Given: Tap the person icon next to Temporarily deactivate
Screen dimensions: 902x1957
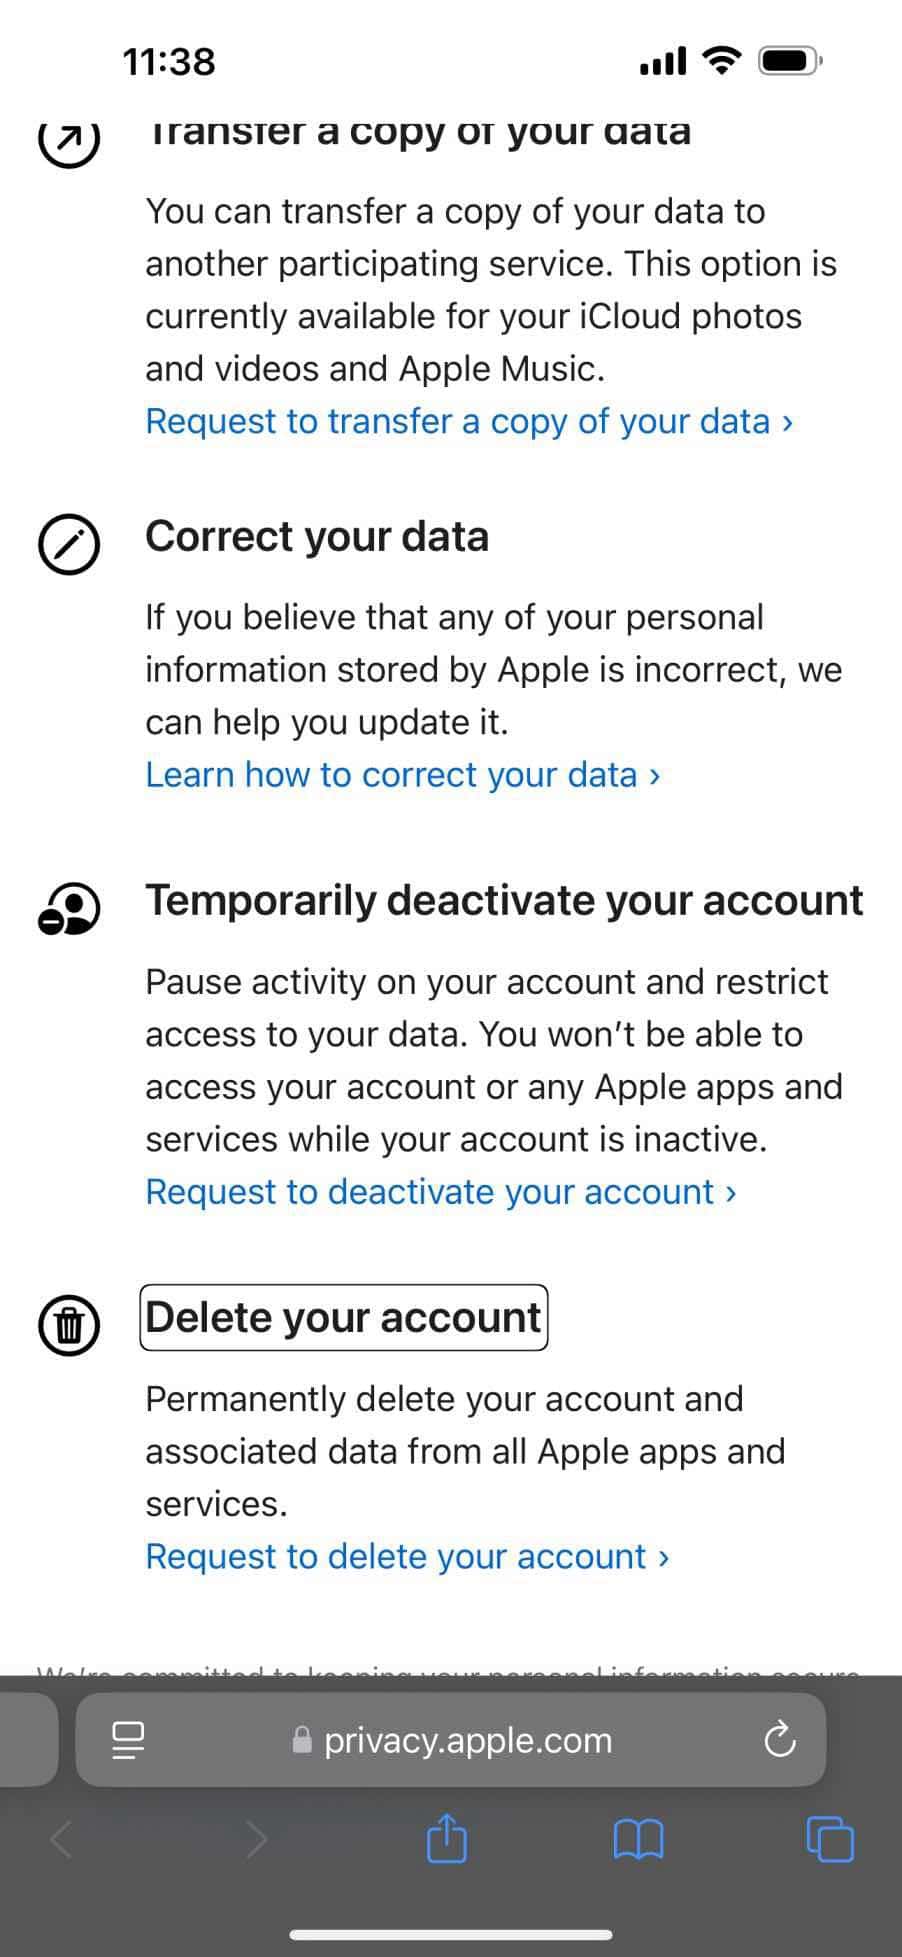Looking at the screenshot, I should tap(68, 909).
